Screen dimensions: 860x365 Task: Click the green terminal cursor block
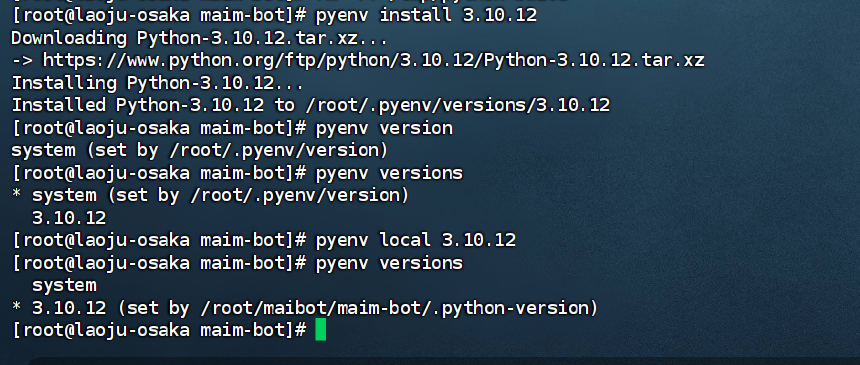point(321,330)
